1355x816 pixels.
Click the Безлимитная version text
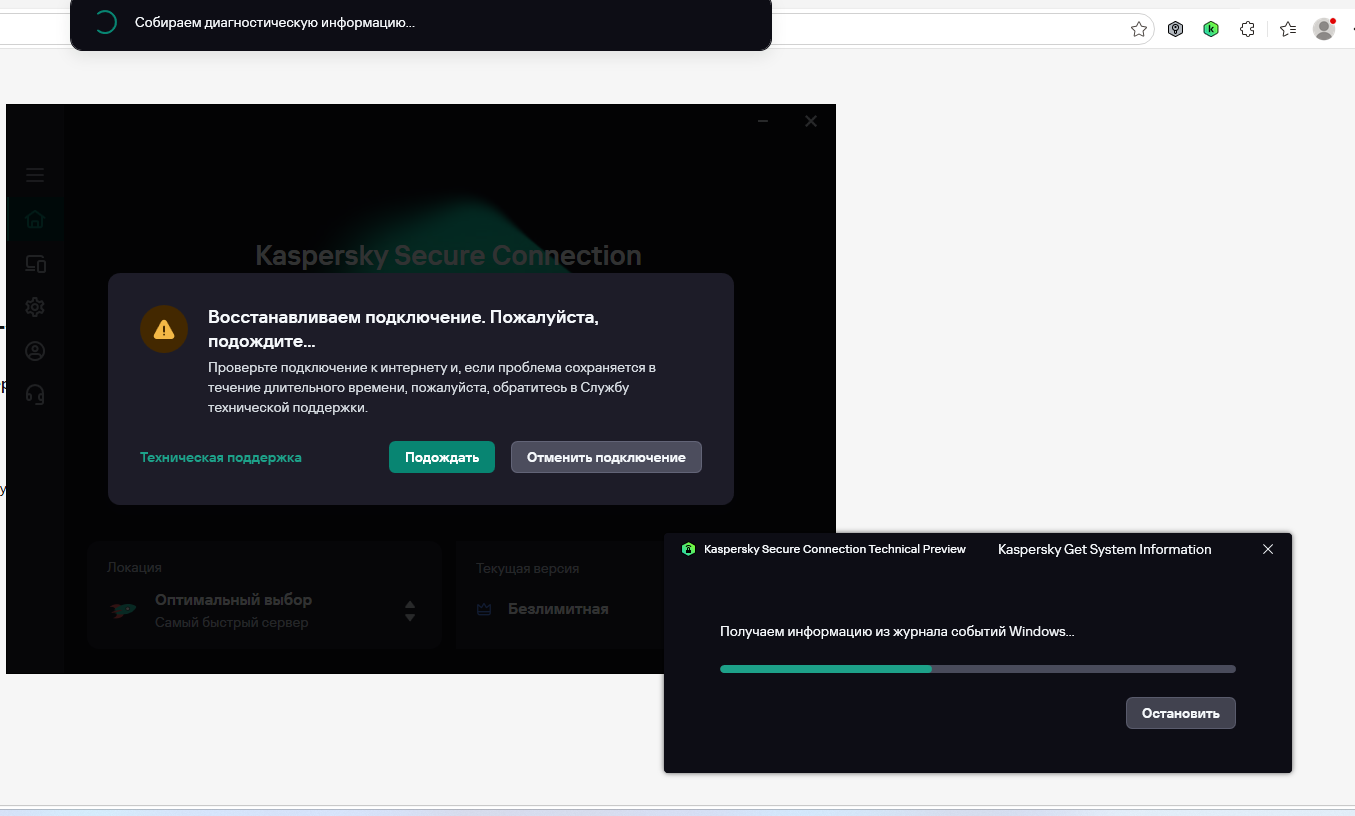(x=558, y=609)
